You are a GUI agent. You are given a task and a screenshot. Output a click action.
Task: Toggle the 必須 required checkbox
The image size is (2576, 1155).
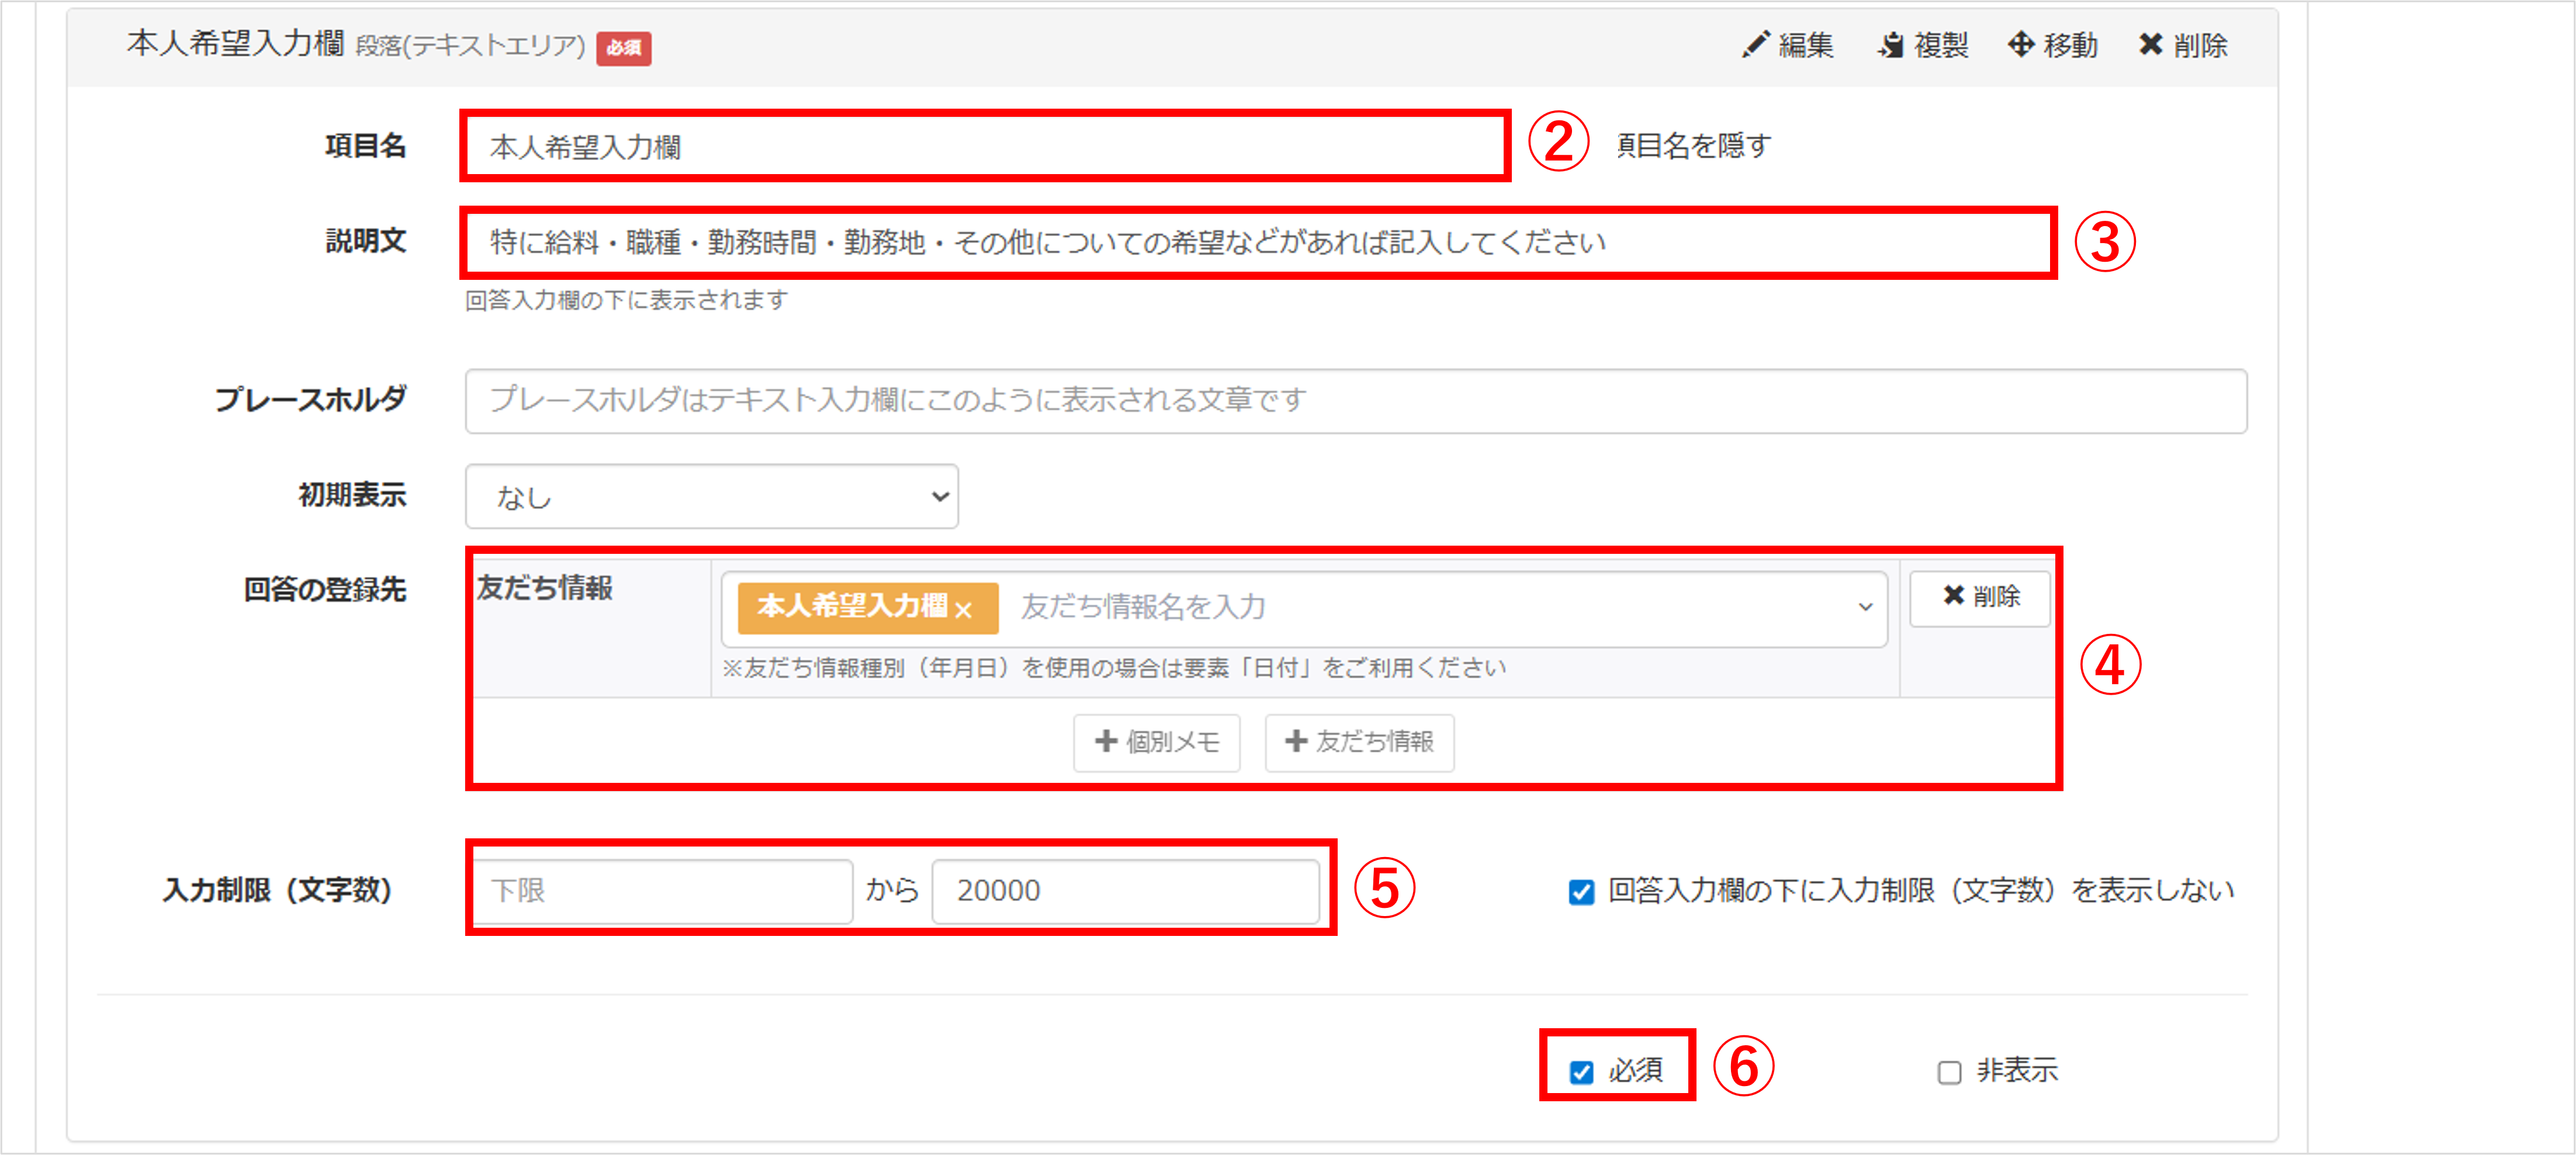tap(1581, 1072)
